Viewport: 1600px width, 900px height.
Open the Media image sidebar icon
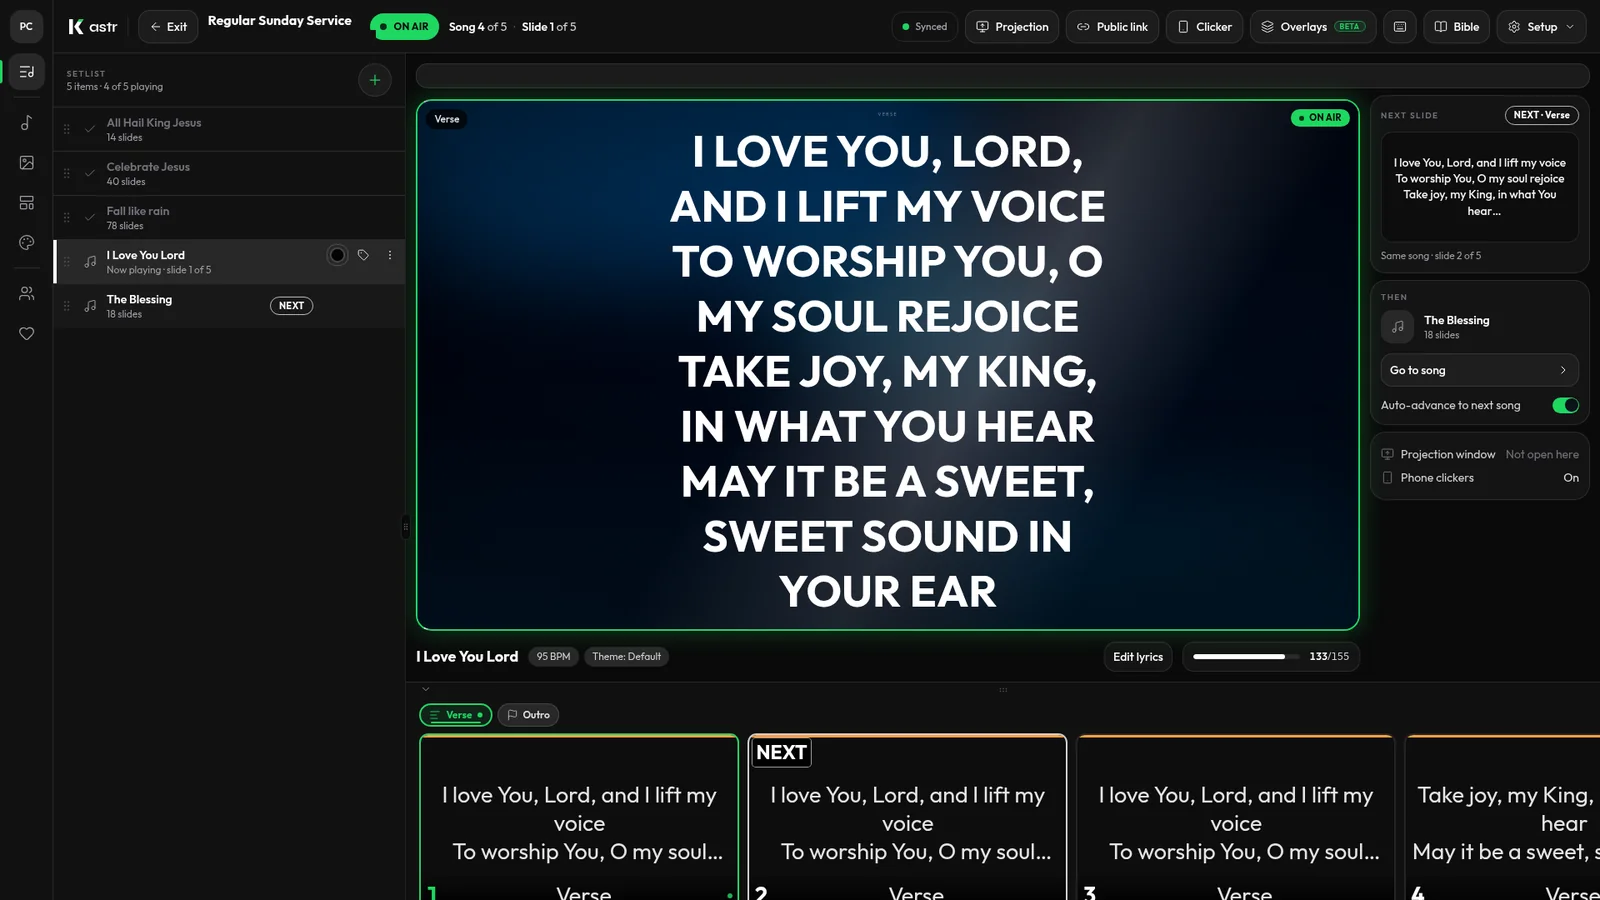tap(27, 162)
